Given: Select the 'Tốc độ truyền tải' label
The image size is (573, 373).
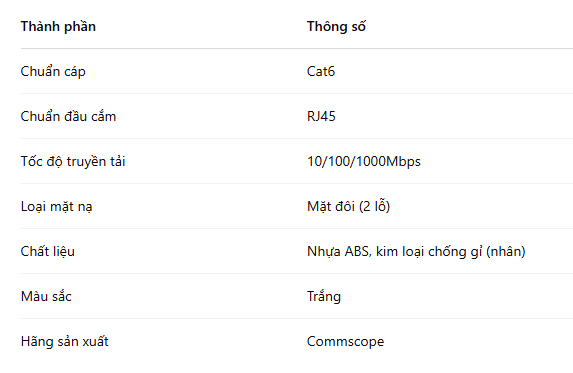Looking at the screenshot, I should point(73,161).
